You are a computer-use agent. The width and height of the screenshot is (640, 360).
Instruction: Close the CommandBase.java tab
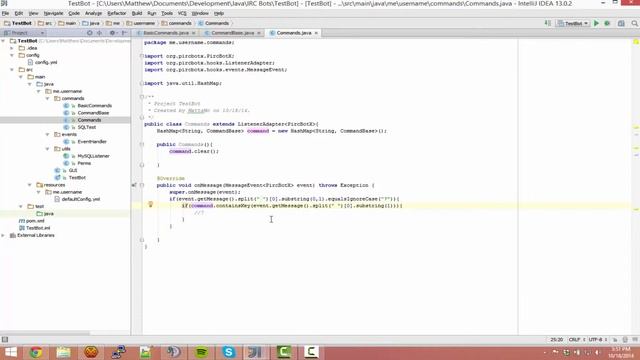point(259,33)
